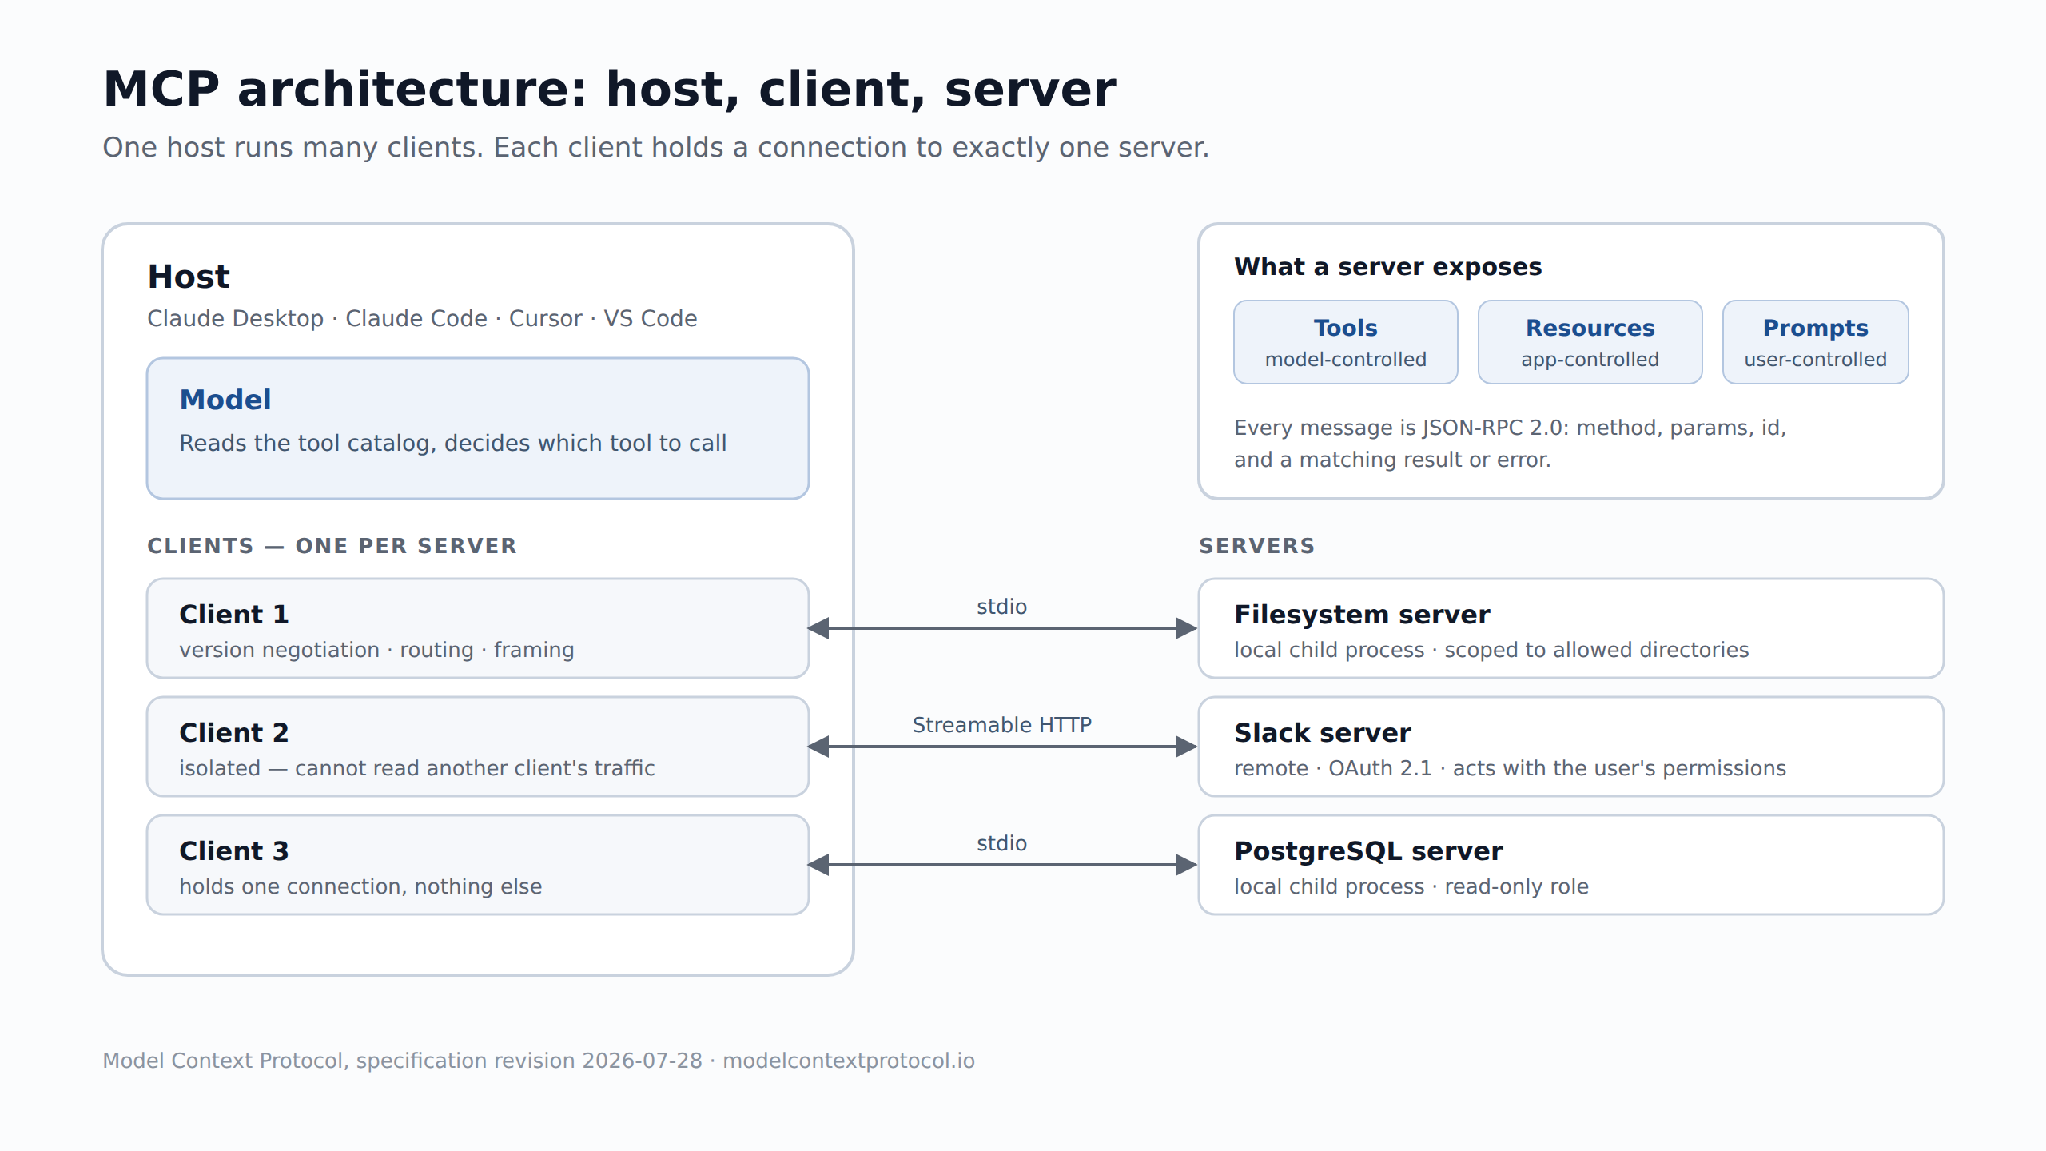Select the Slack server card

click(1571, 746)
